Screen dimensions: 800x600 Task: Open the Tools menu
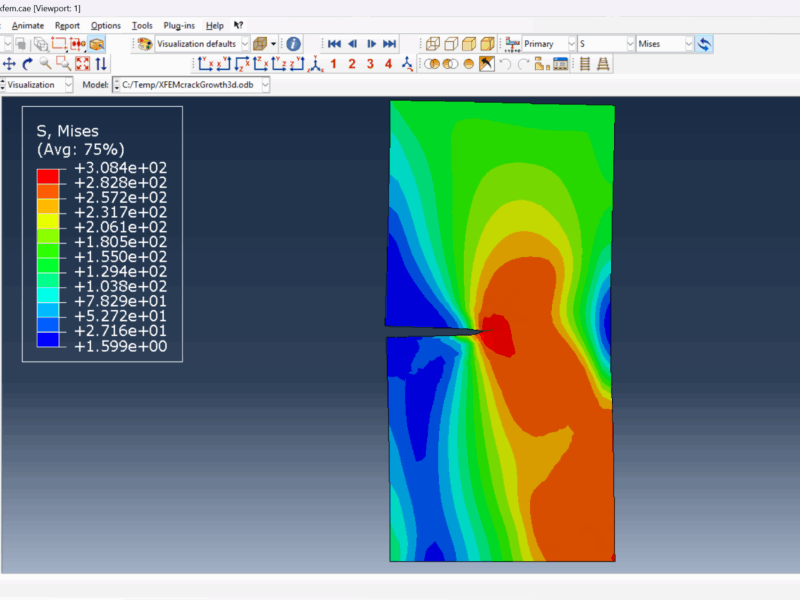(142, 26)
